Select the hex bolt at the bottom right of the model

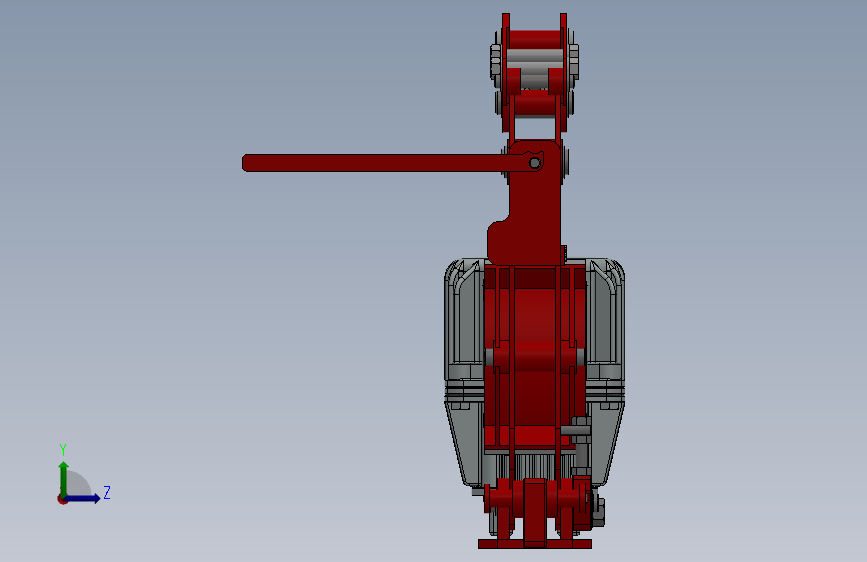[599, 510]
